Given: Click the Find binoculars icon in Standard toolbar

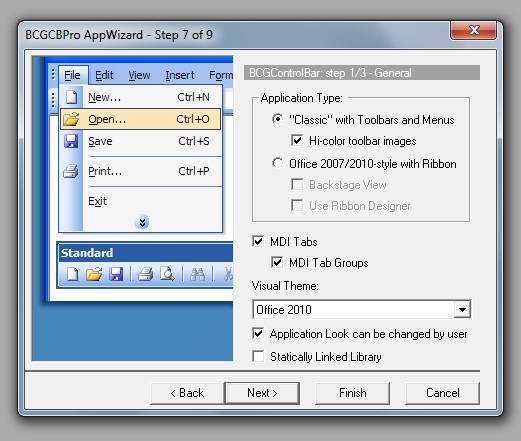Looking at the screenshot, I should pos(197,274).
